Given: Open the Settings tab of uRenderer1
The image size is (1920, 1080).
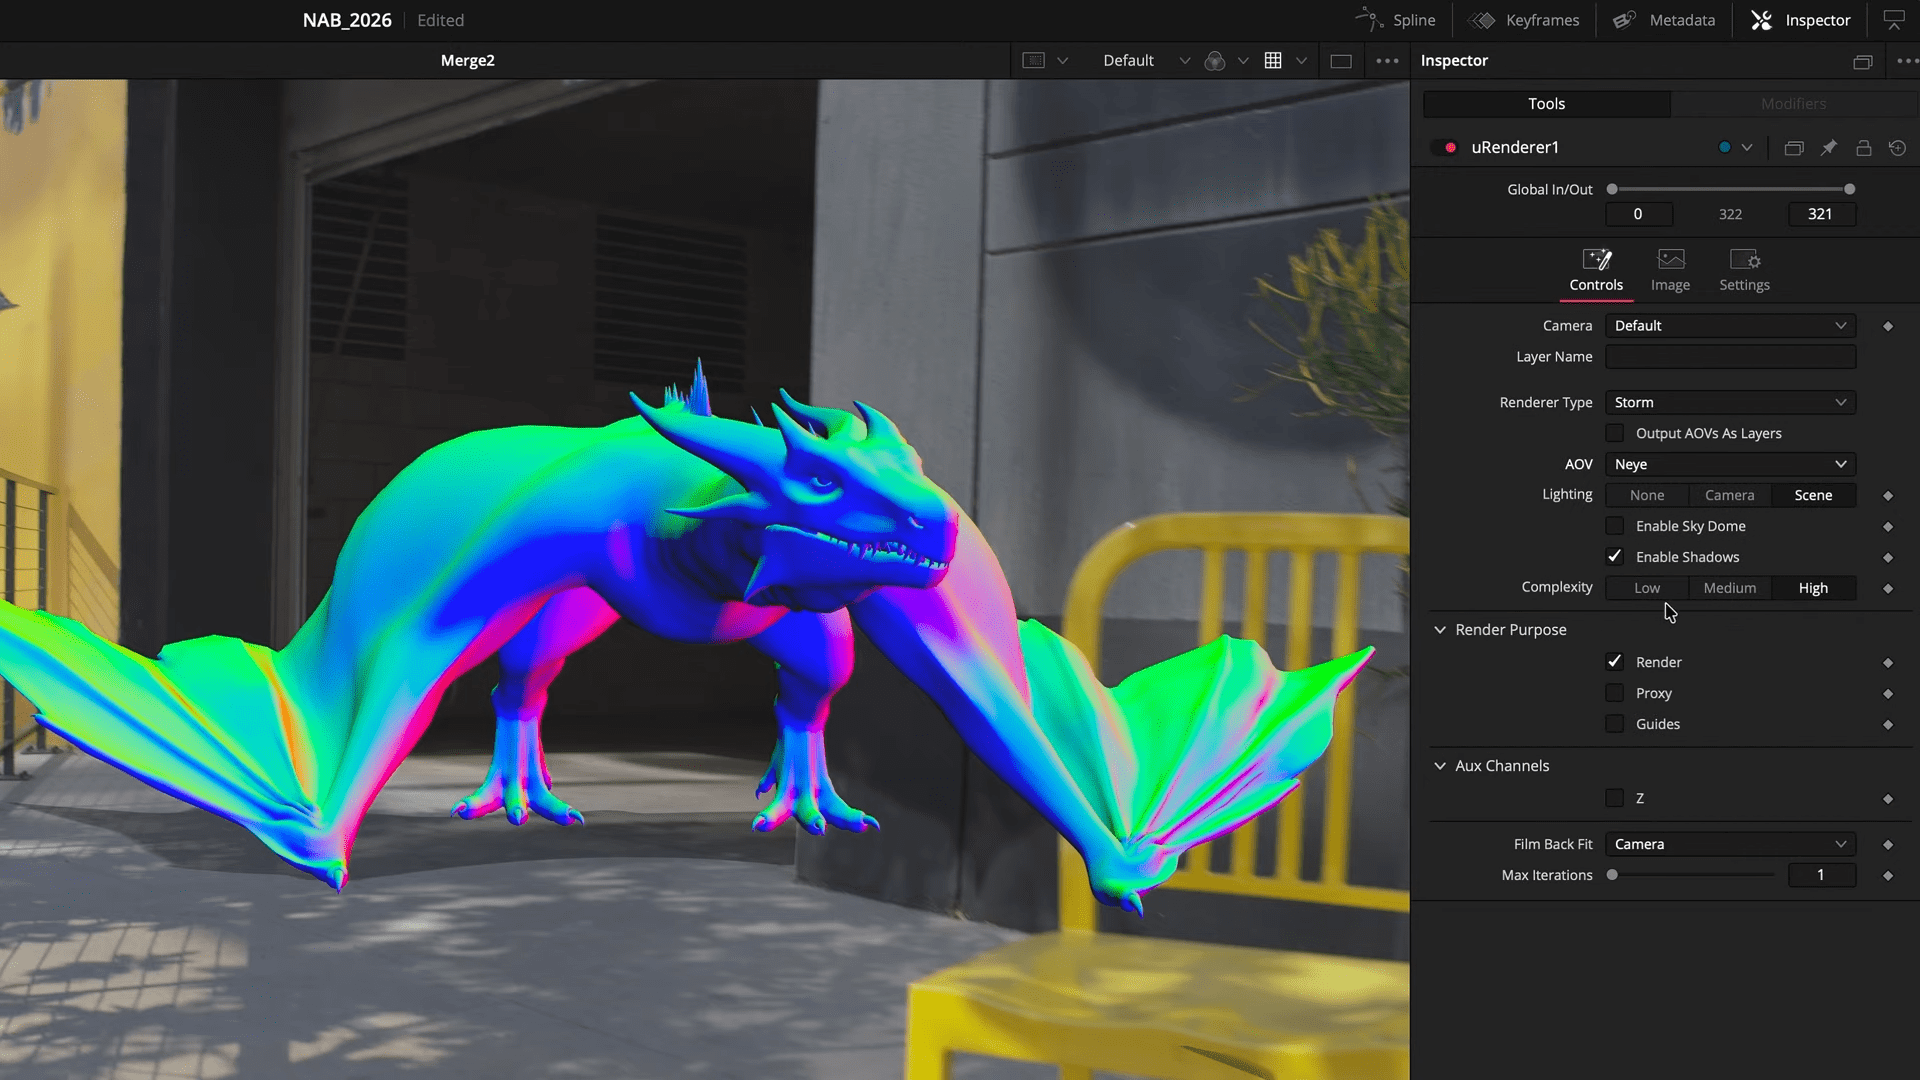Looking at the screenshot, I should click(1744, 262).
